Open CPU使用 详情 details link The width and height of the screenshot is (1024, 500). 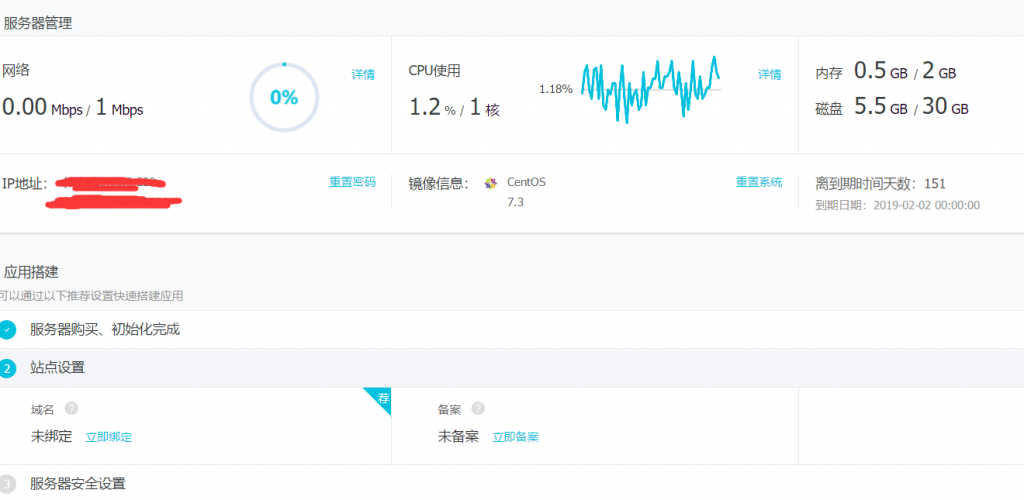point(769,75)
